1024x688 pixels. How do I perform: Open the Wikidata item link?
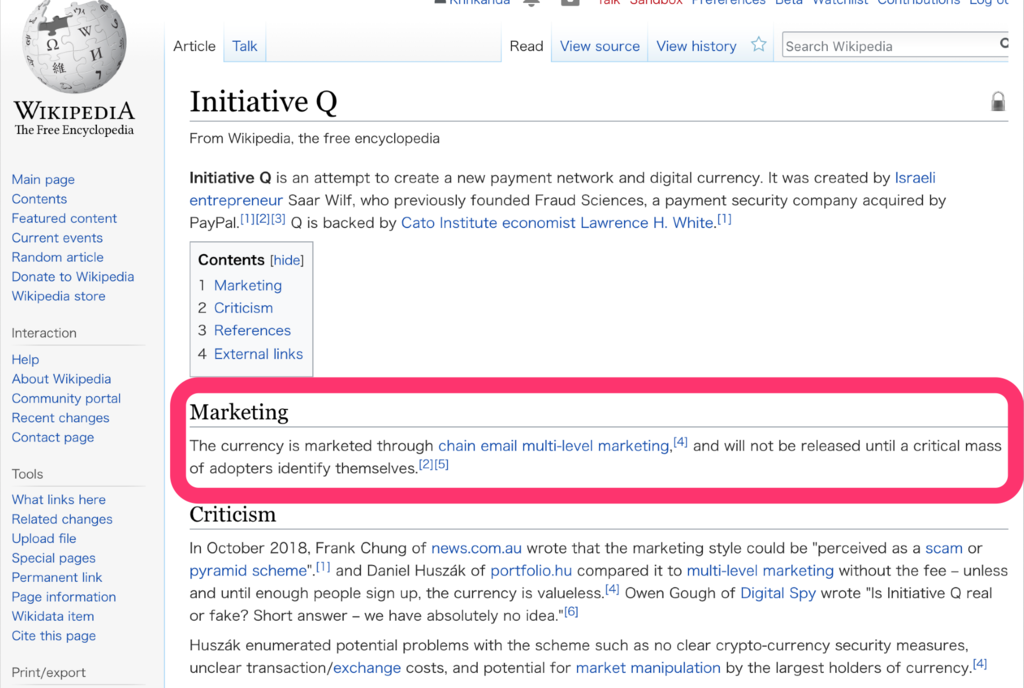coord(53,616)
